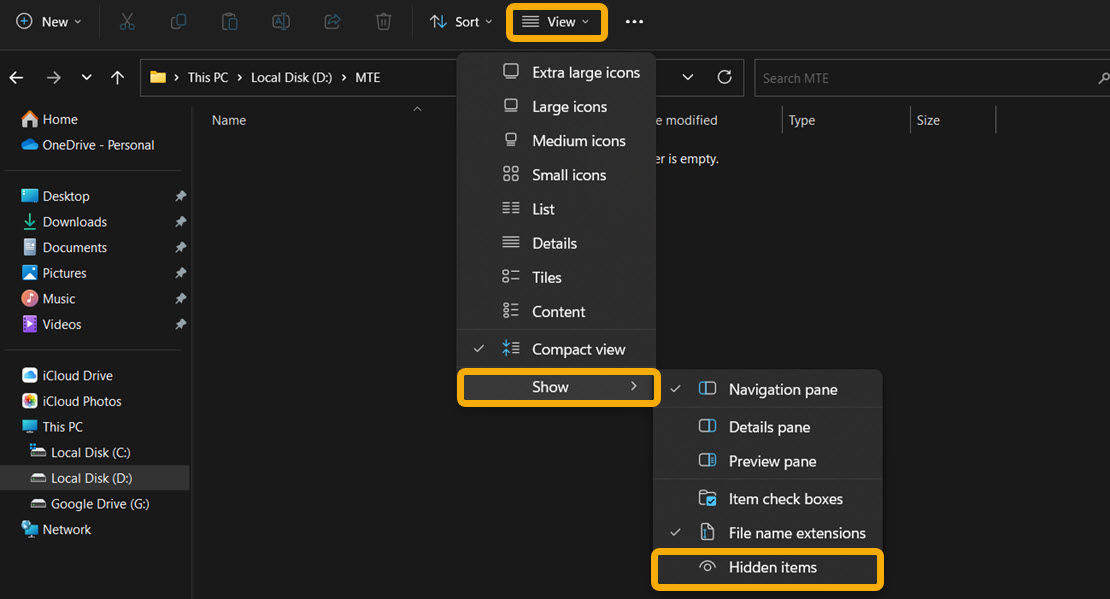
Task: Click inside the Search MTE field
Action: (900, 77)
